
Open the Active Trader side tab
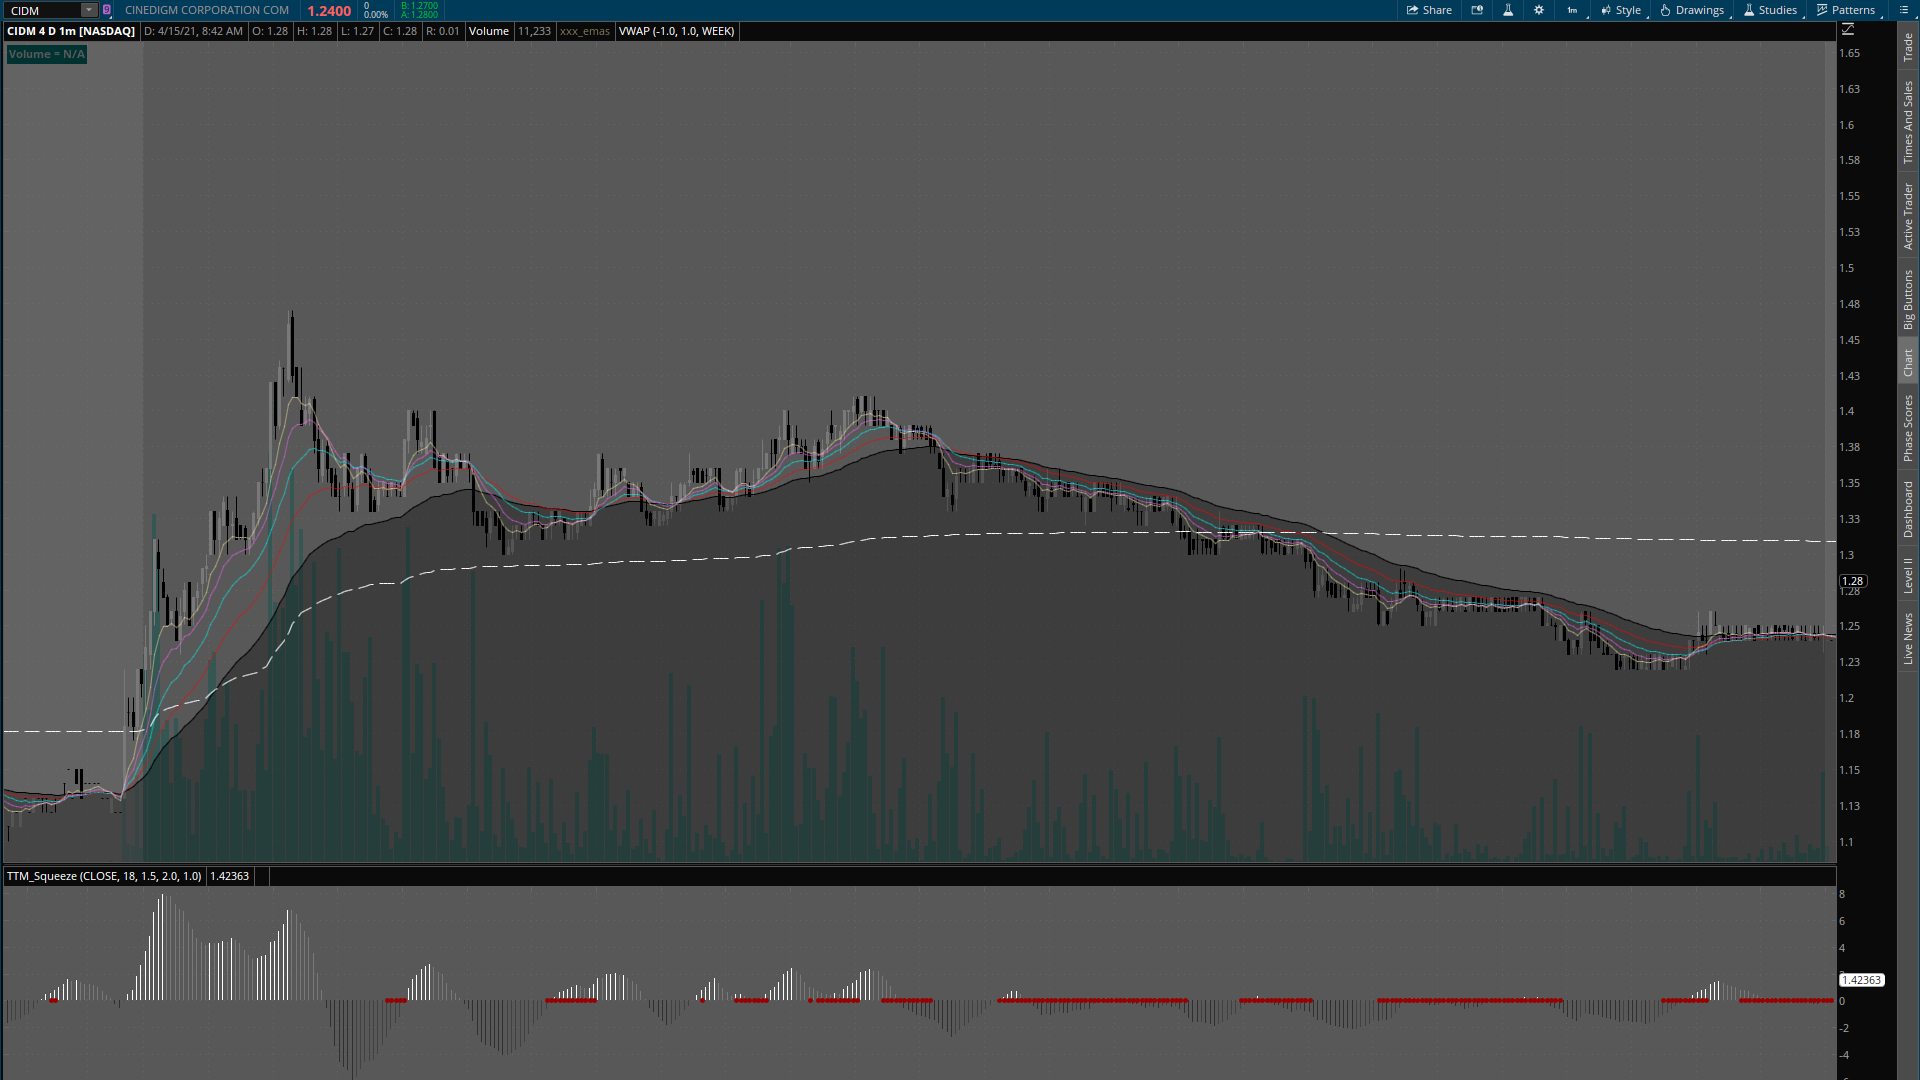(x=1908, y=216)
